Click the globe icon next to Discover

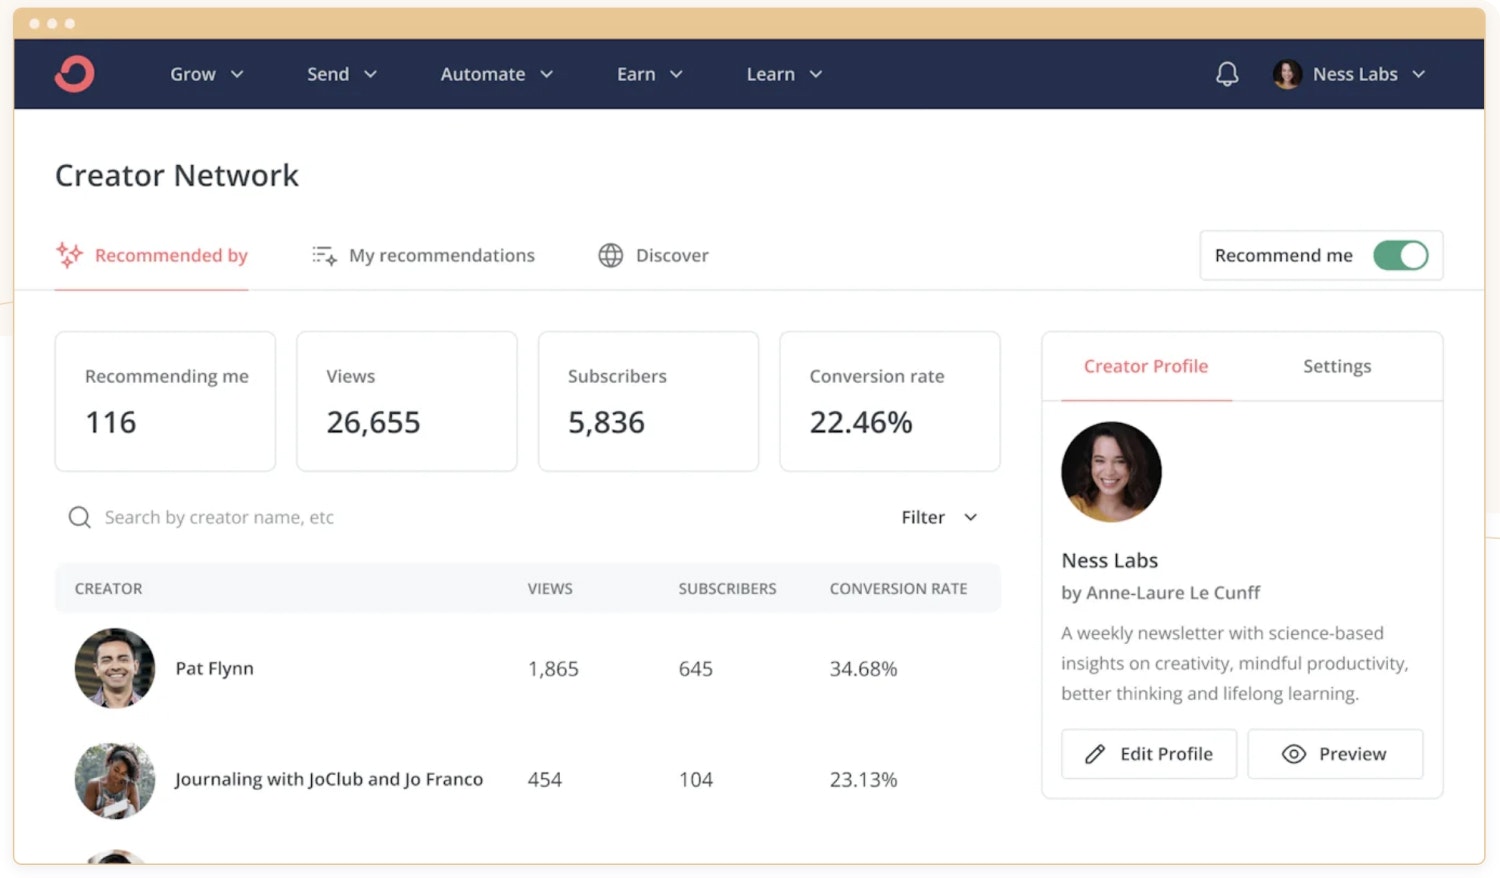[610, 255]
